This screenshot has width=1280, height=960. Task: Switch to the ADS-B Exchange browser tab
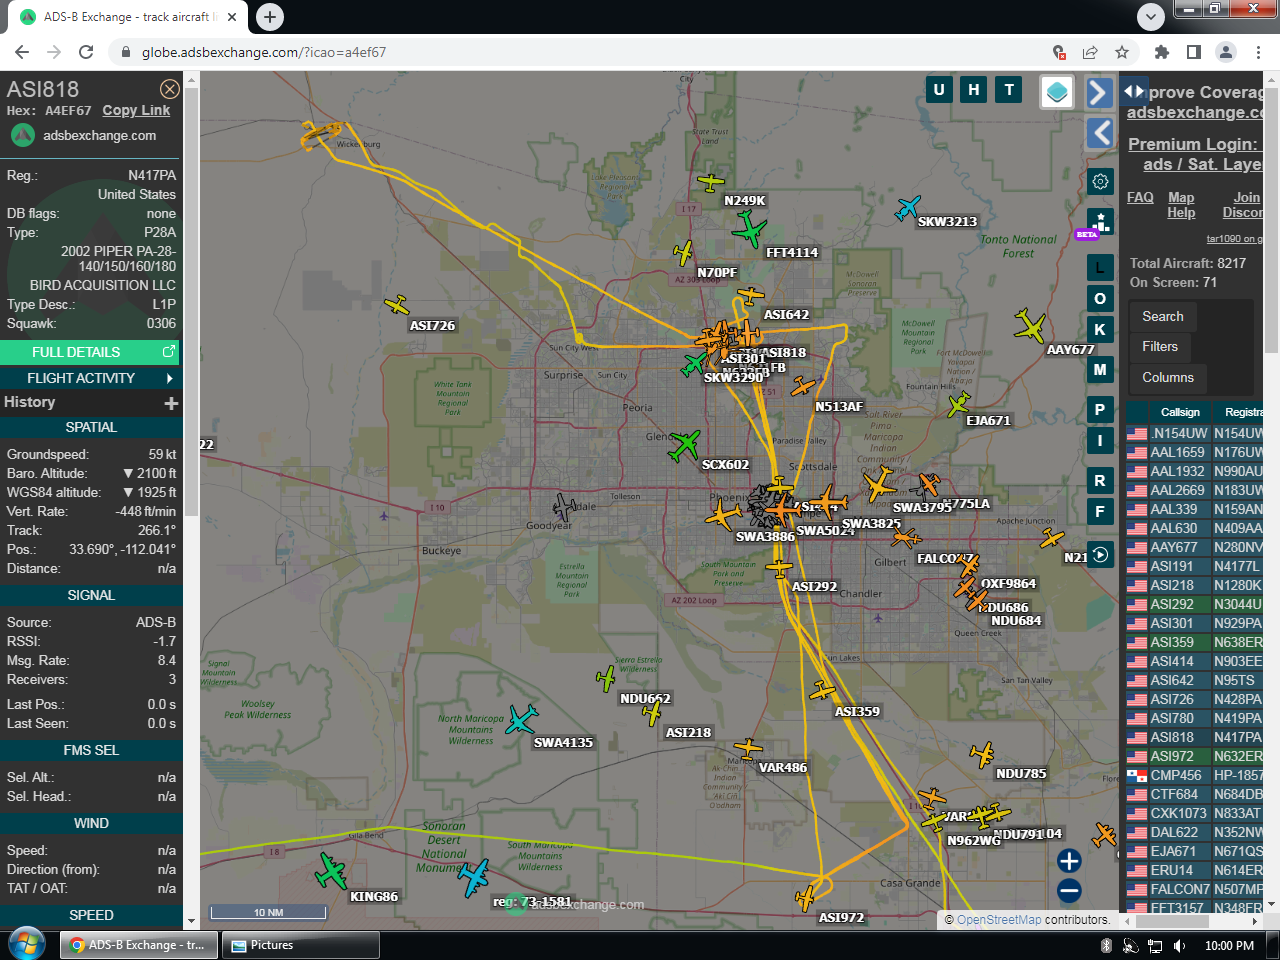130,17
